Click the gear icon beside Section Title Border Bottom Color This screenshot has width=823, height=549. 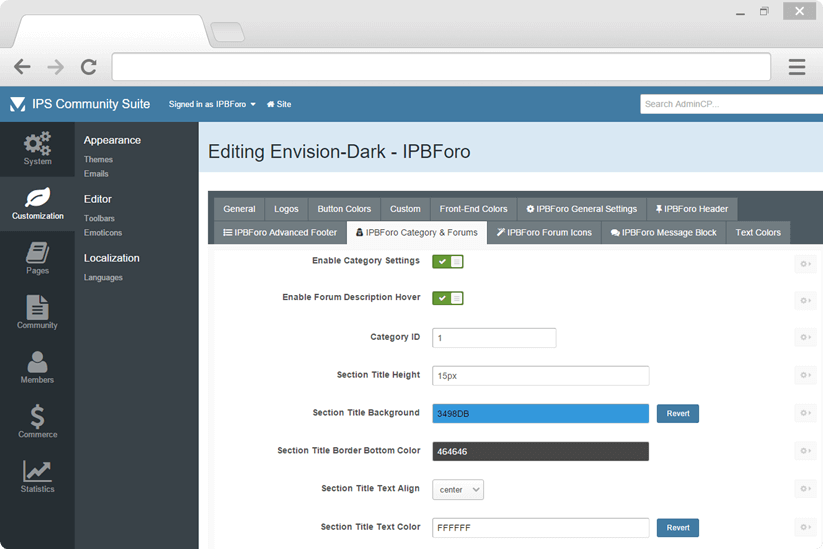[x=805, y=451]
